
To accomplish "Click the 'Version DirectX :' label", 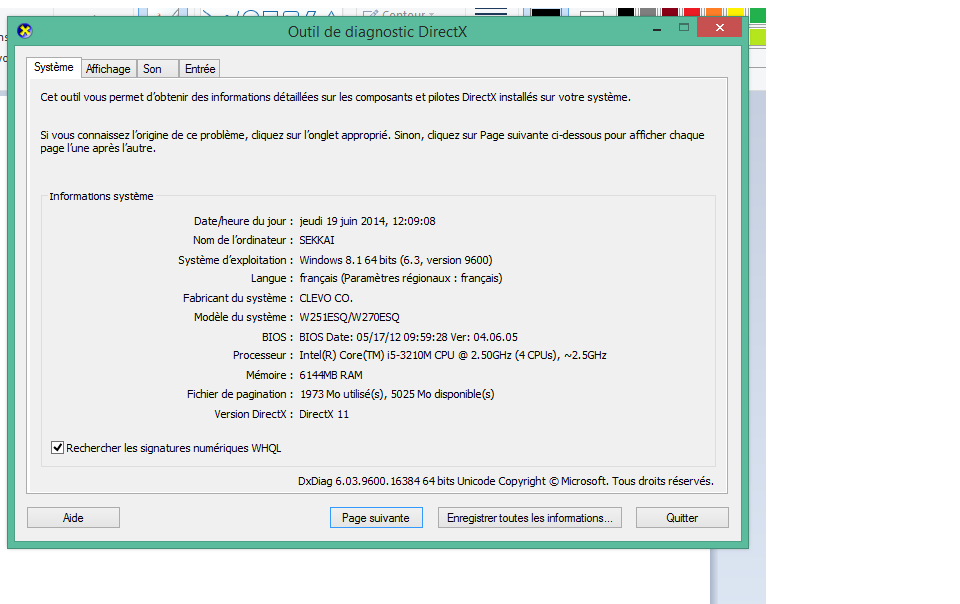I will (254, 414).
